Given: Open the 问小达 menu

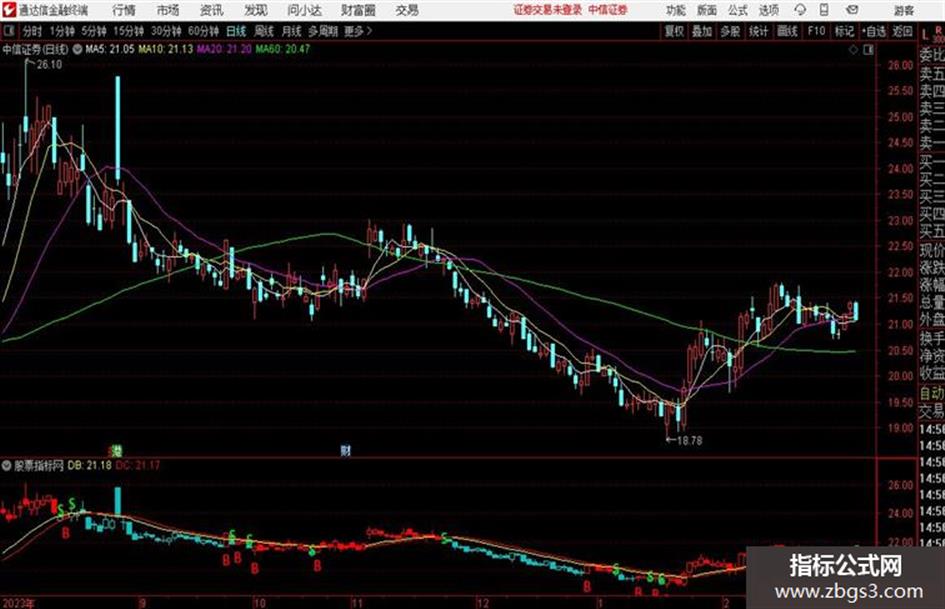Looking at the screenshot, I should [x=304, y=10].
